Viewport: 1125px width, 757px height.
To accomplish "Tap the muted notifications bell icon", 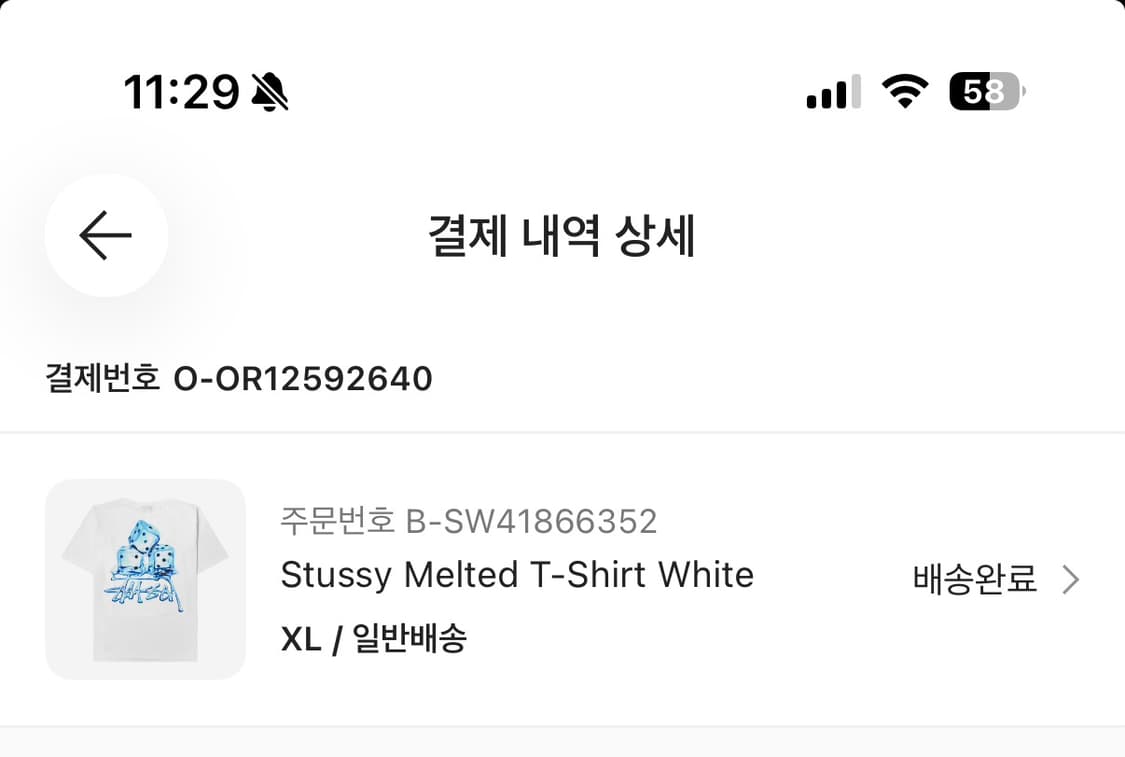I will point(270,91).
